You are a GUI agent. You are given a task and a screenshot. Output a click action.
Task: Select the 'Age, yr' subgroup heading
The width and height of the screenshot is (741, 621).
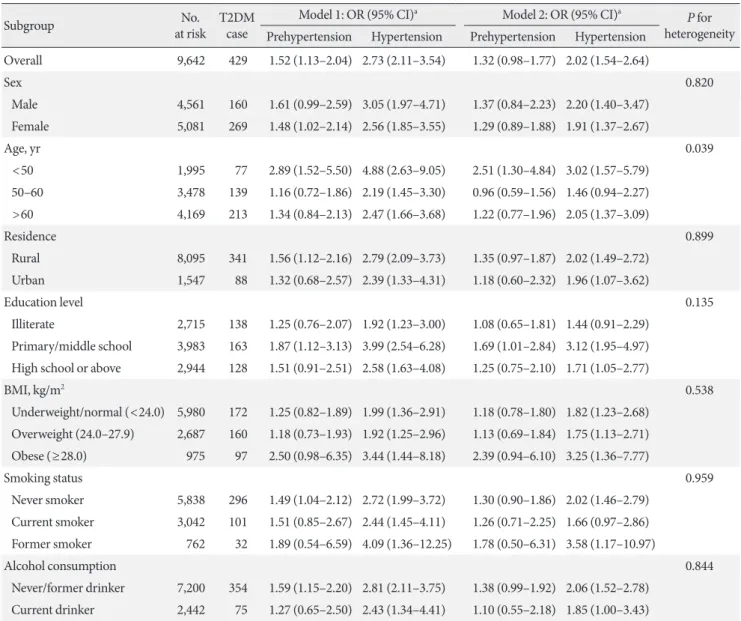(x=22, y=148)
